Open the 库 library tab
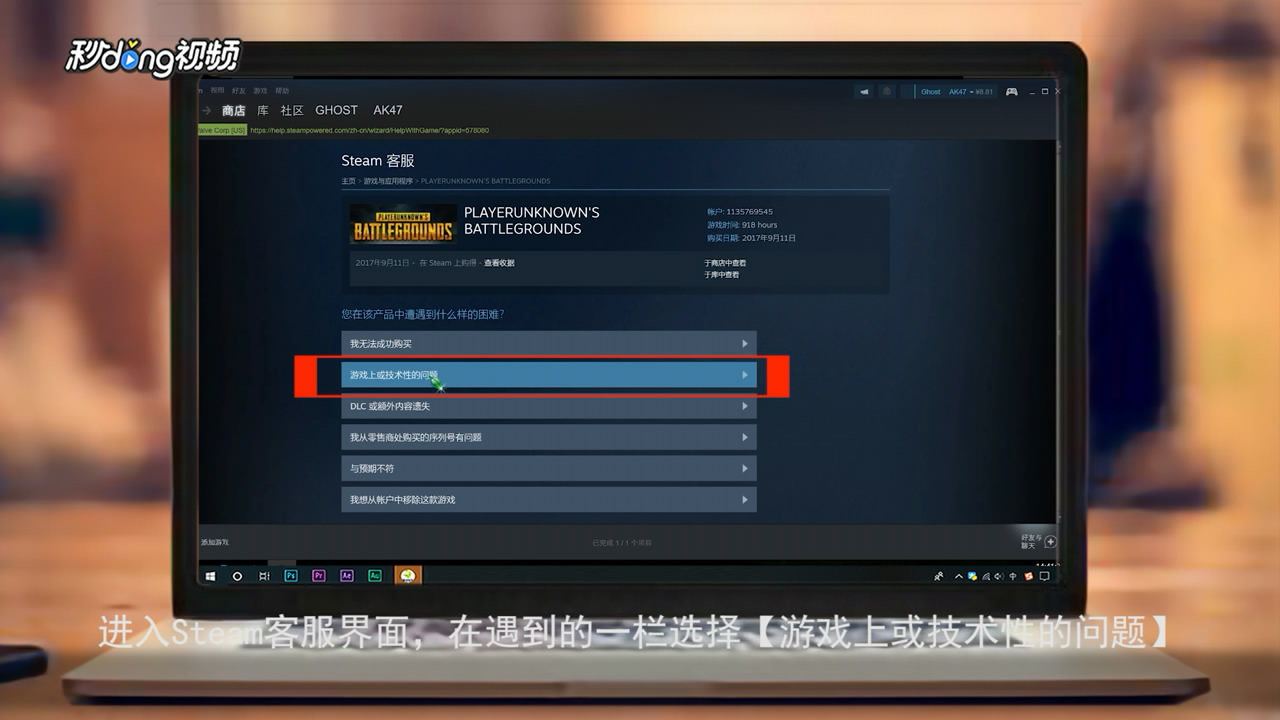The height and width of the screenshot is (720, 1280). [263, 110]
